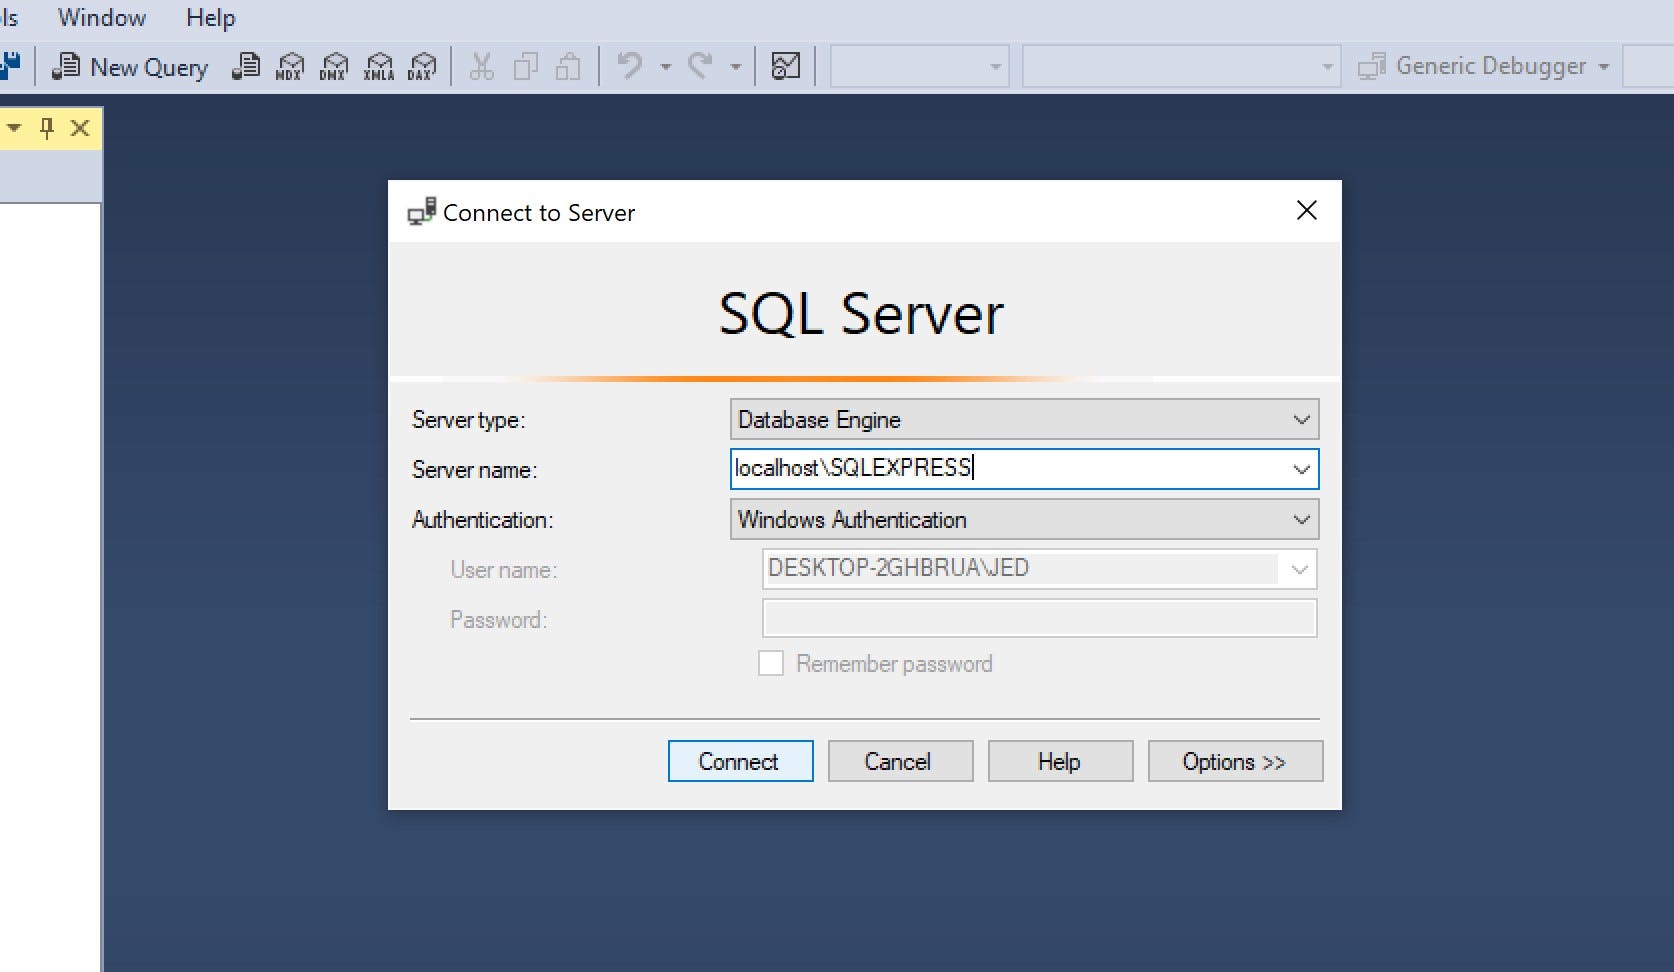Toggle auto-hide with the pin icon

click(x=47, y=128)
